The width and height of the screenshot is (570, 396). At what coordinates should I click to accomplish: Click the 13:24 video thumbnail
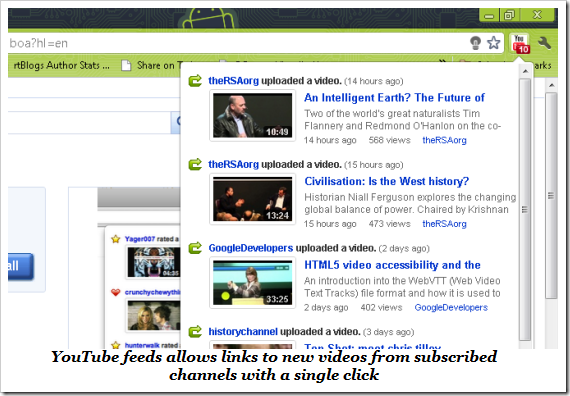(x=252, y=199)
